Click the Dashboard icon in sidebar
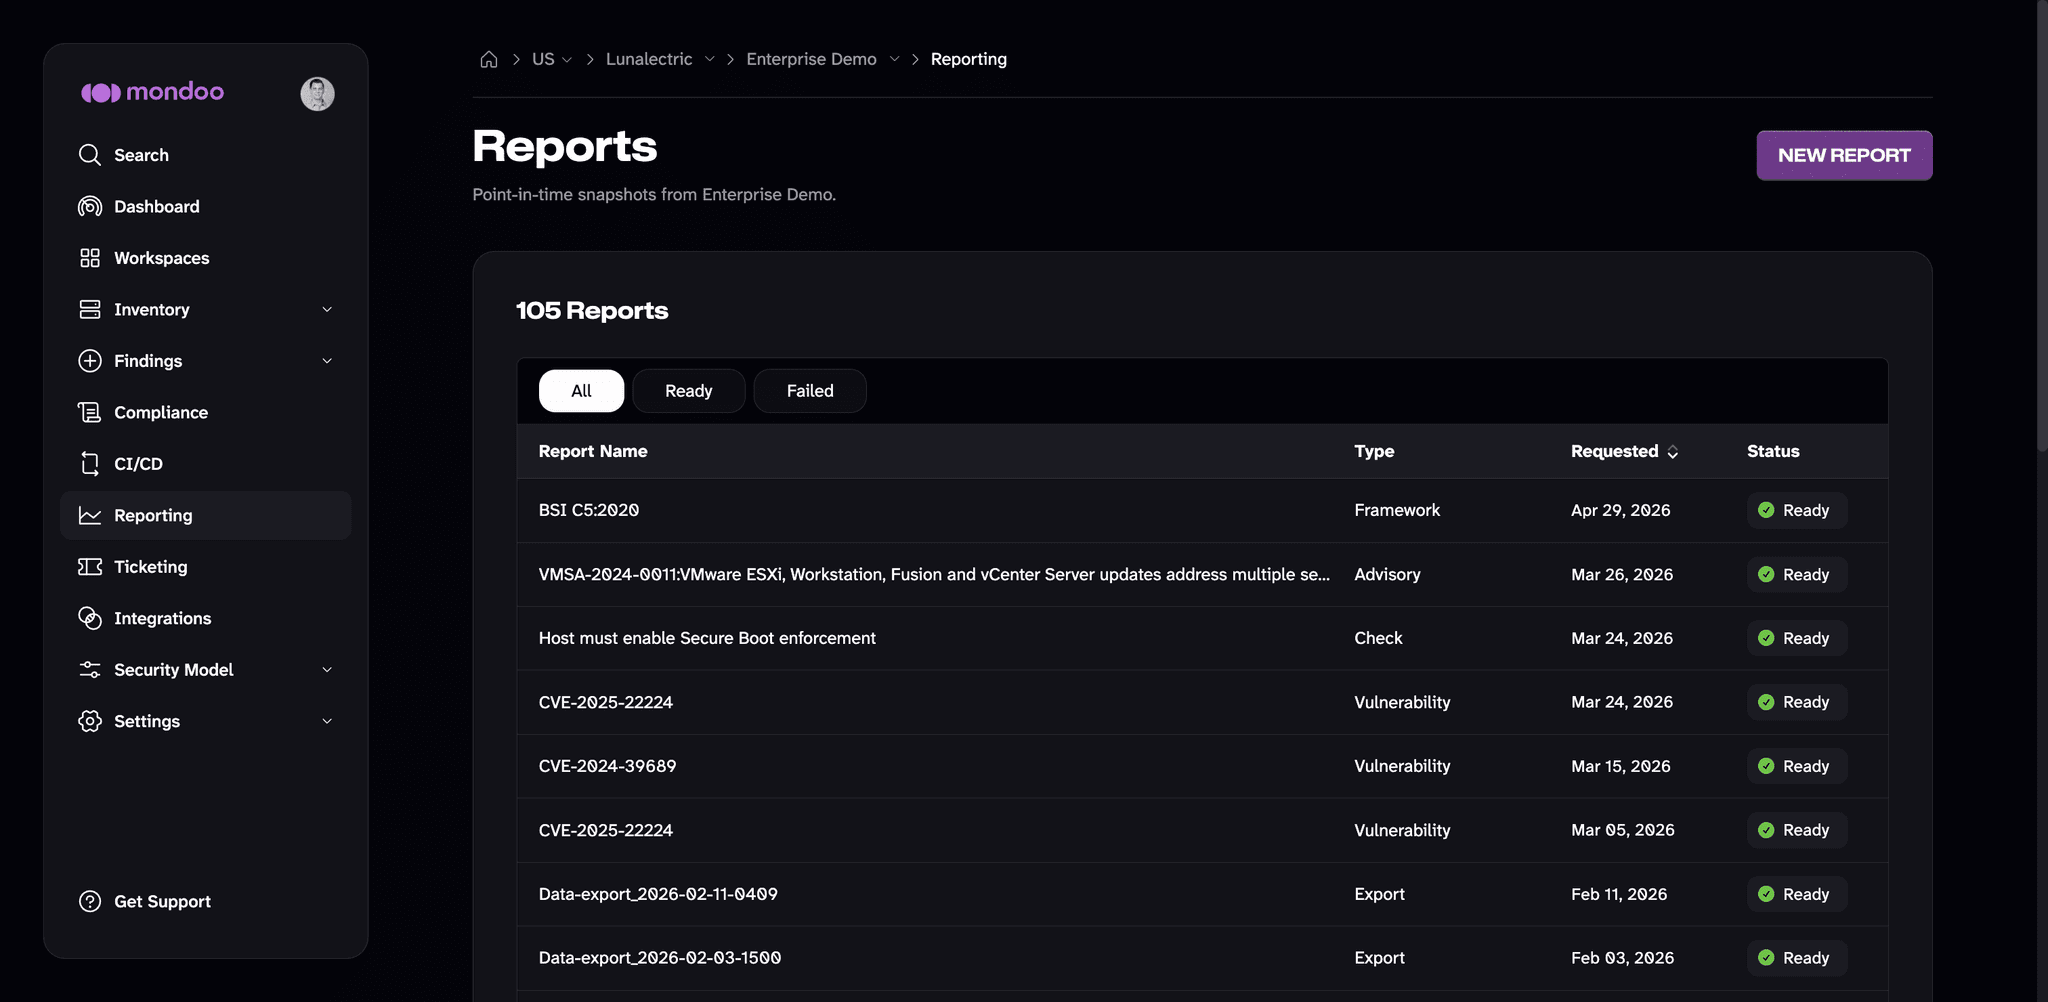2048x1002 pixels. coord(90,206)
